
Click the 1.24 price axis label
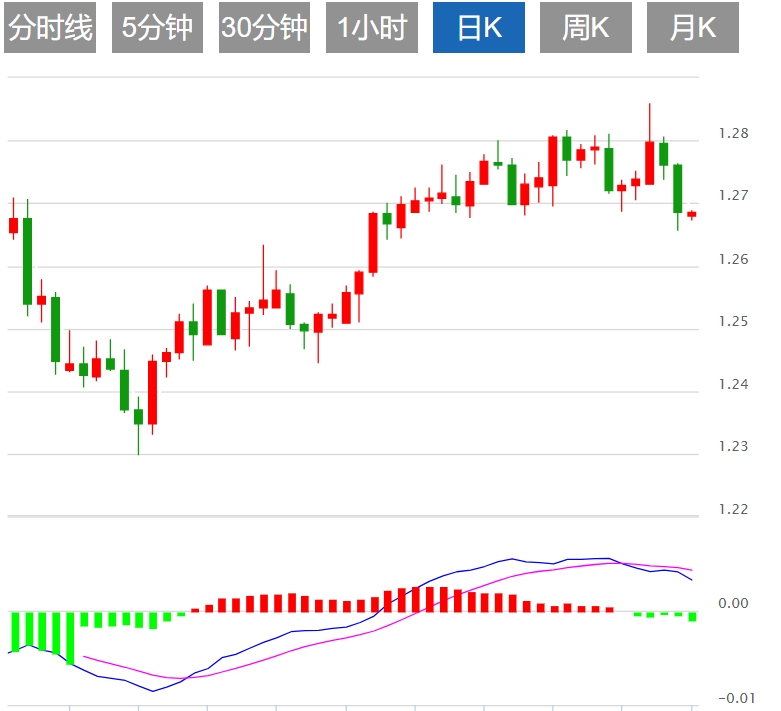pyautogui.click(x=733, y=384)
